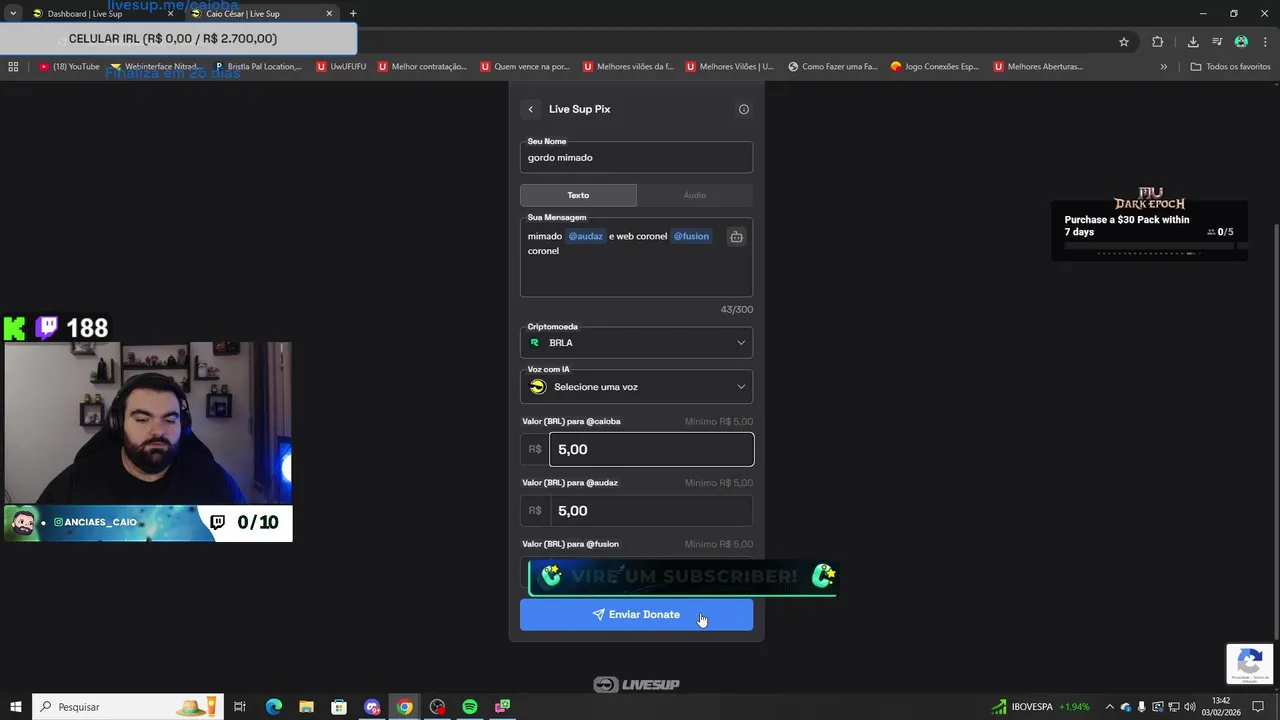Click the green Kick icon in stream overlay
1280x720 pixels.
coord(15,328)
